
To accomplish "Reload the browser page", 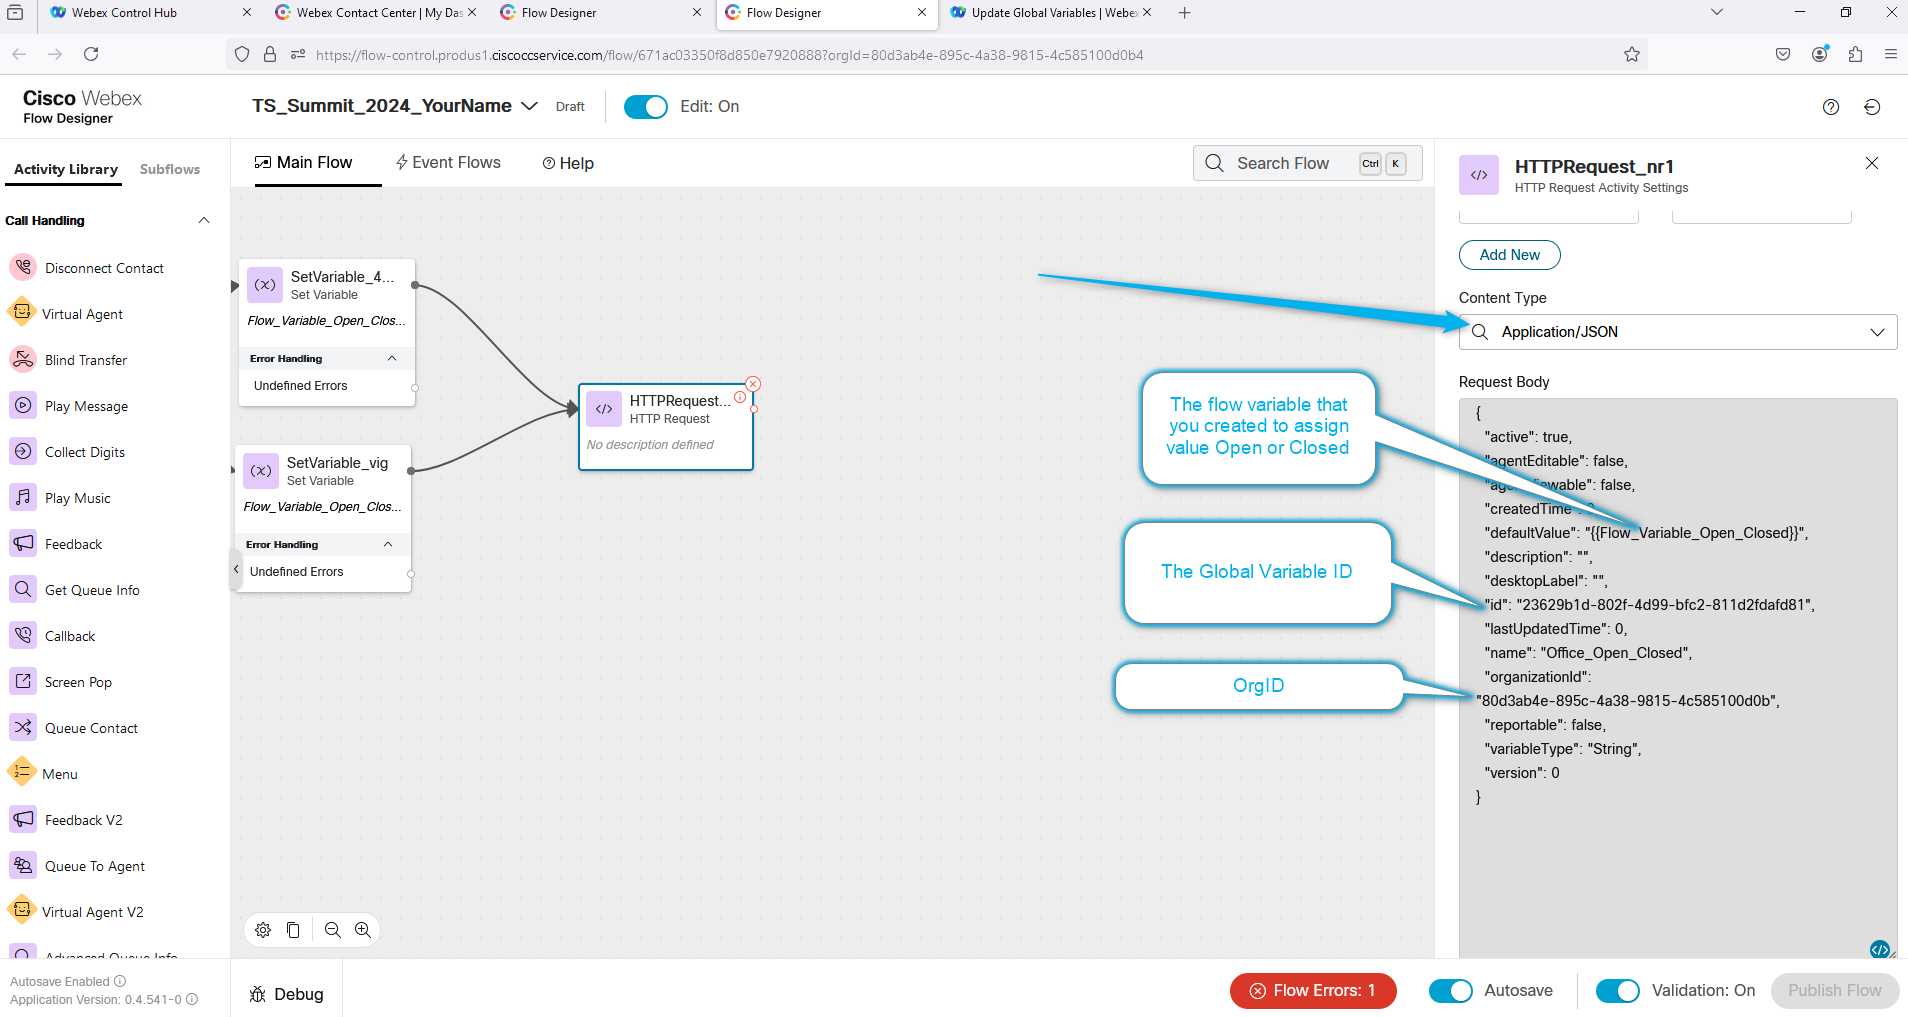I will click(91, 54).
